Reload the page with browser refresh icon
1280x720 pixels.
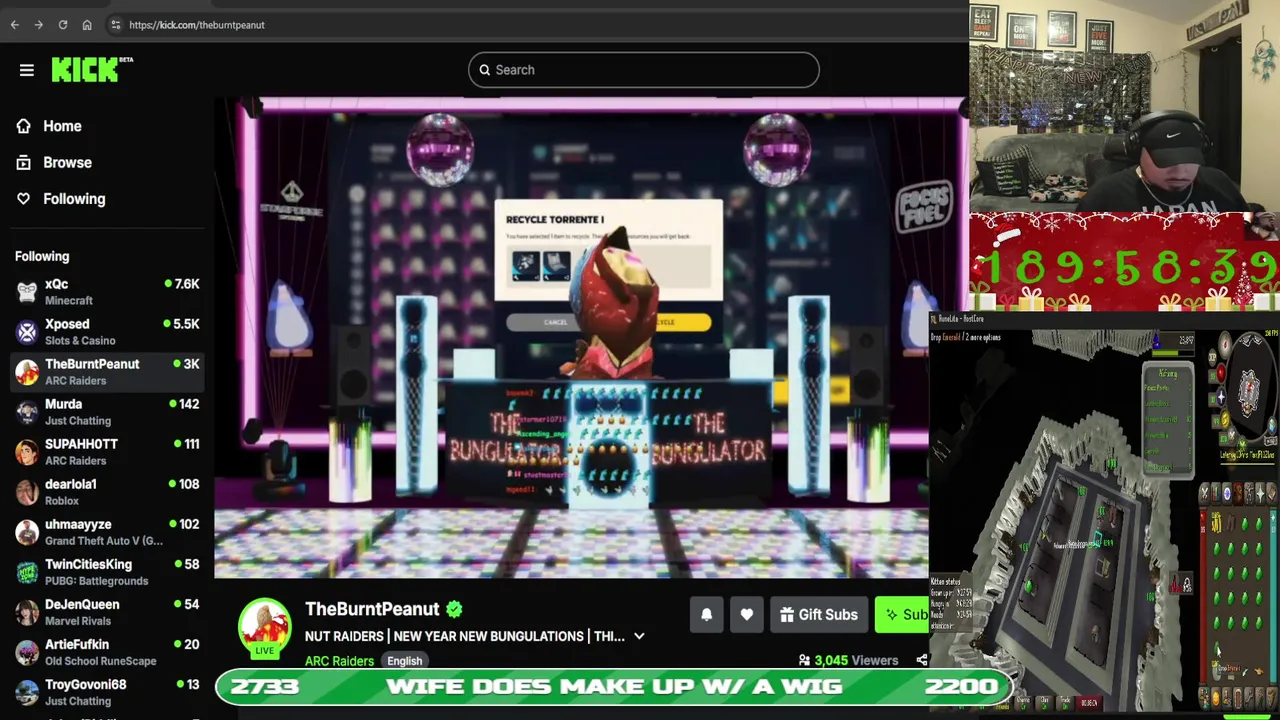tap(63, 25)
